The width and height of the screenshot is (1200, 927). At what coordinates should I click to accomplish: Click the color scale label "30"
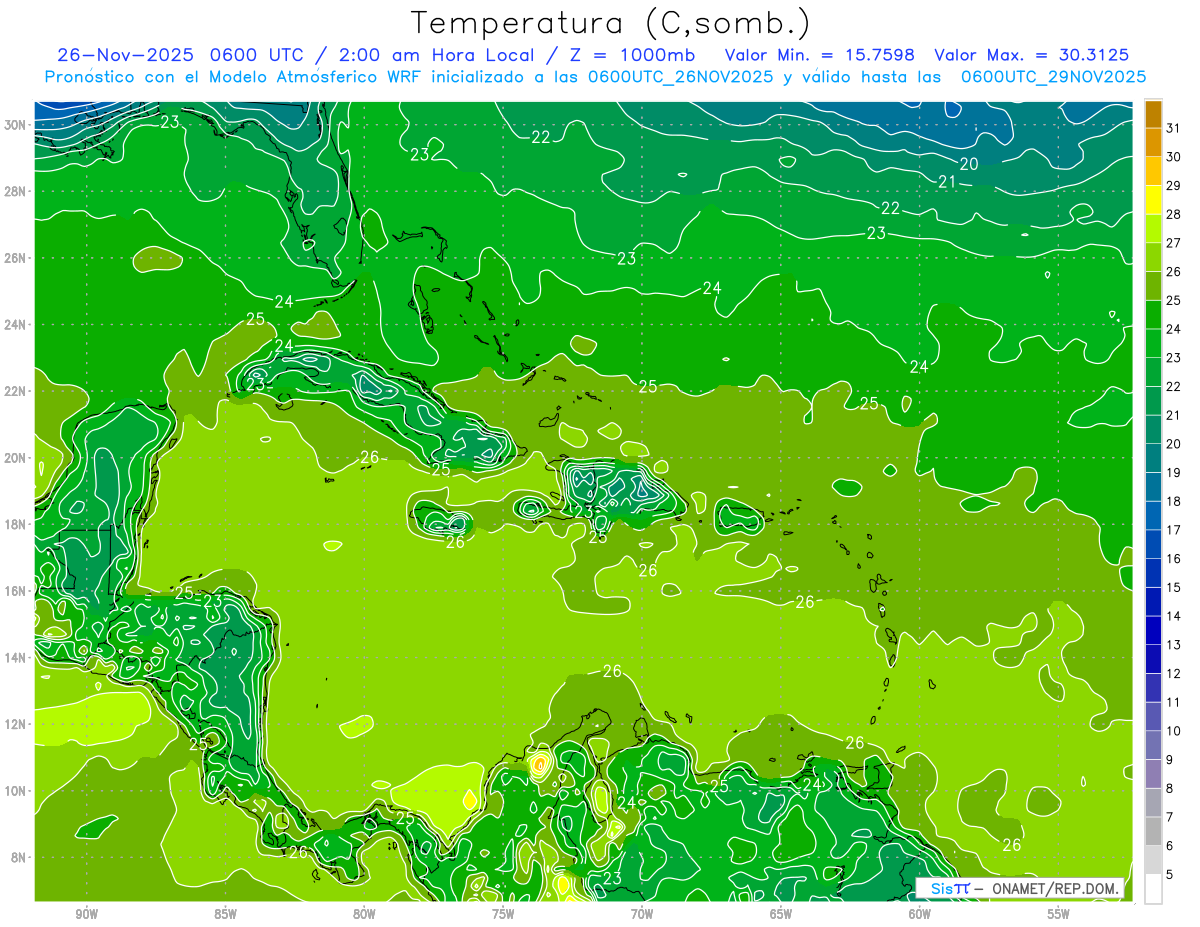click(x=1174, y=156)
